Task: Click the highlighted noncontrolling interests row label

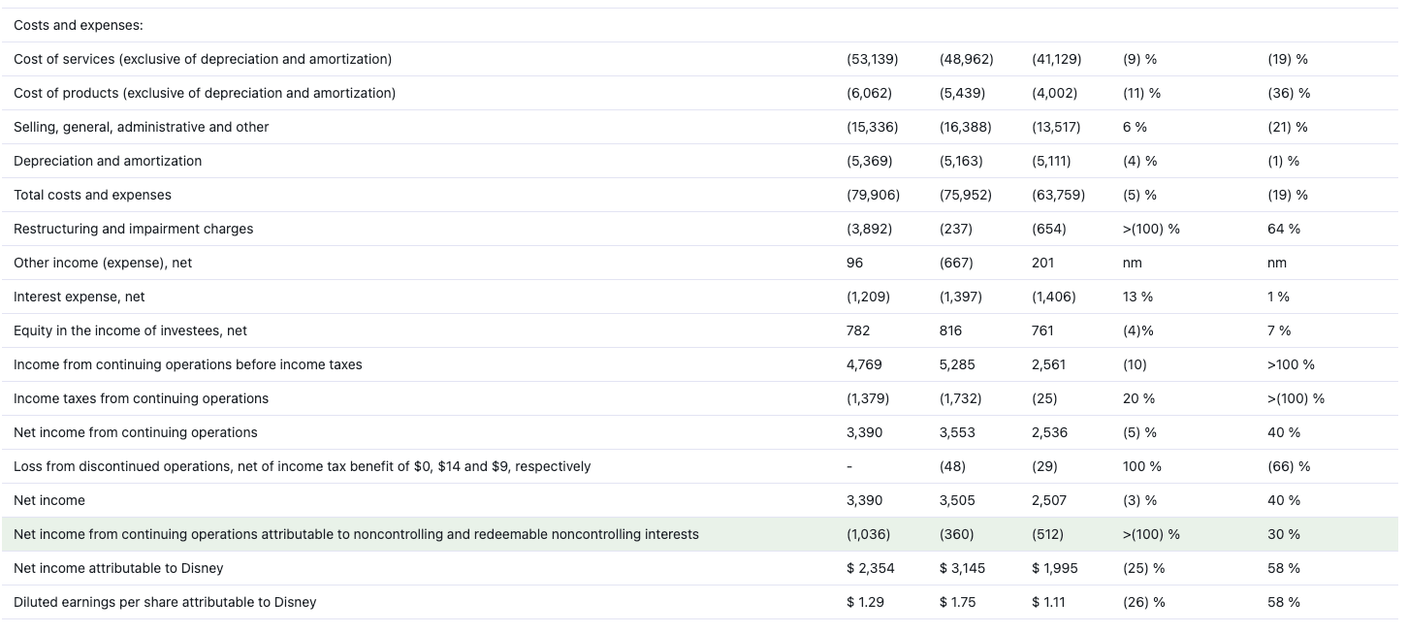Action: click(356, 535)
